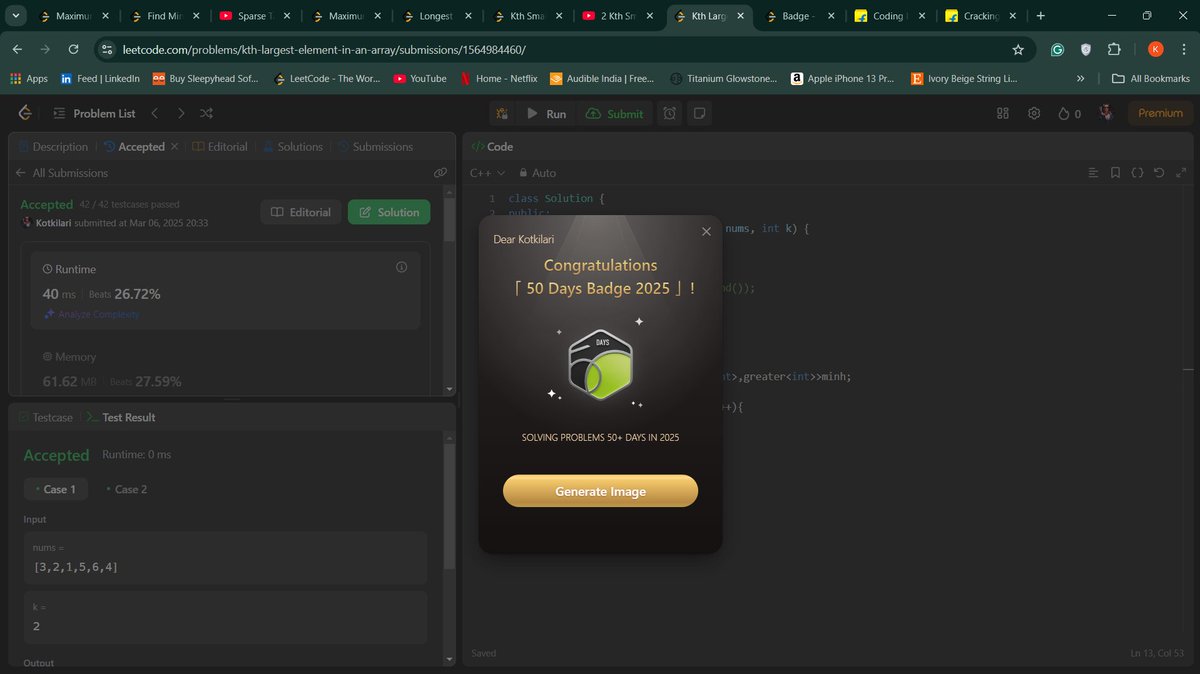Open the layout grid icon
Screen dimensions: 1200x674
click(1003, 113)
